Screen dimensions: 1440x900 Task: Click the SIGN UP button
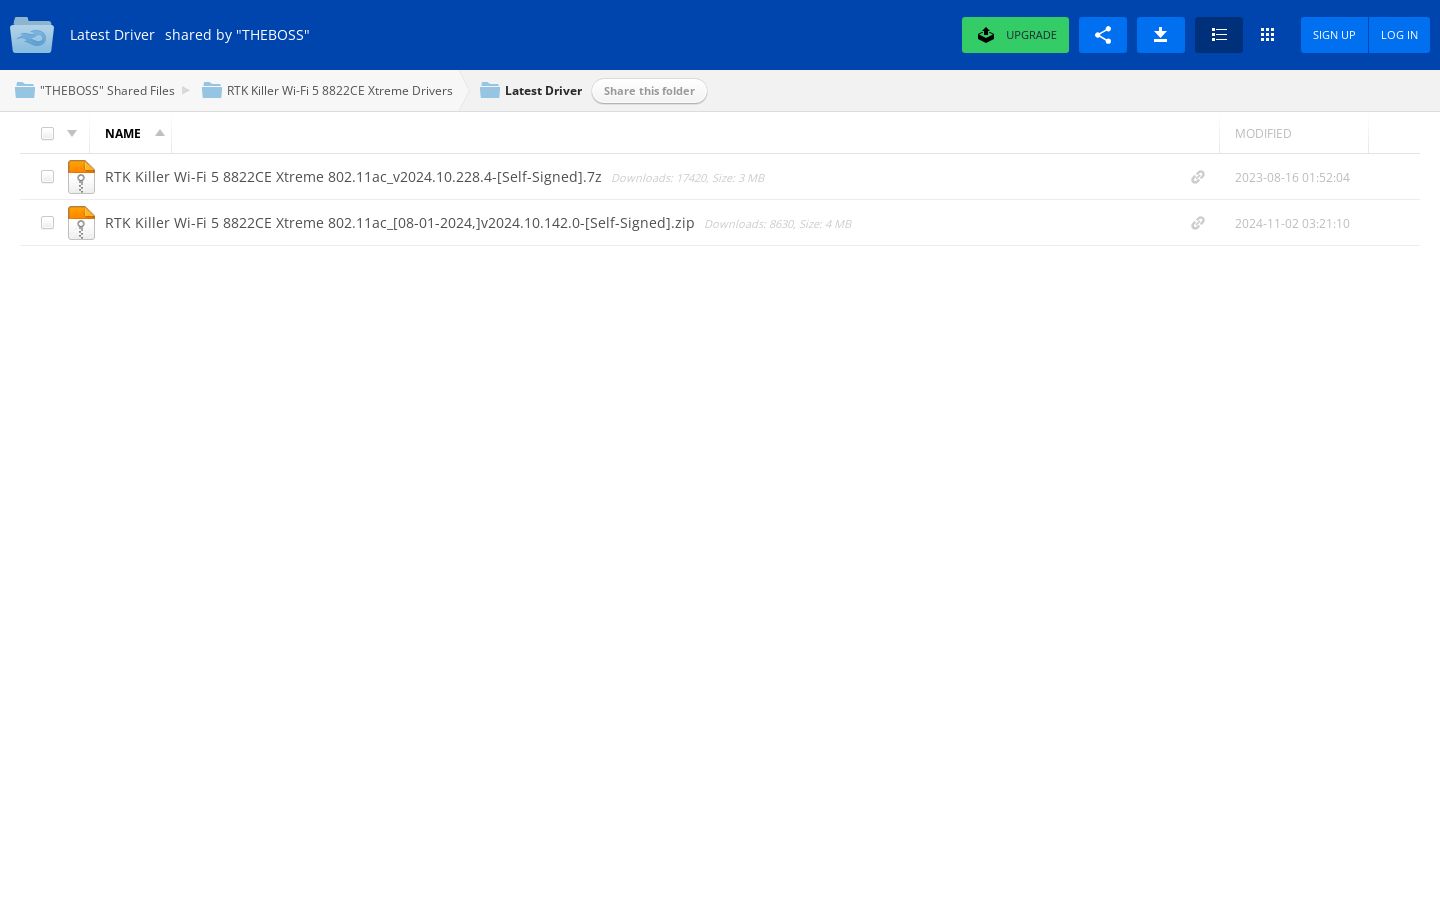click(x=1334, y=35)
